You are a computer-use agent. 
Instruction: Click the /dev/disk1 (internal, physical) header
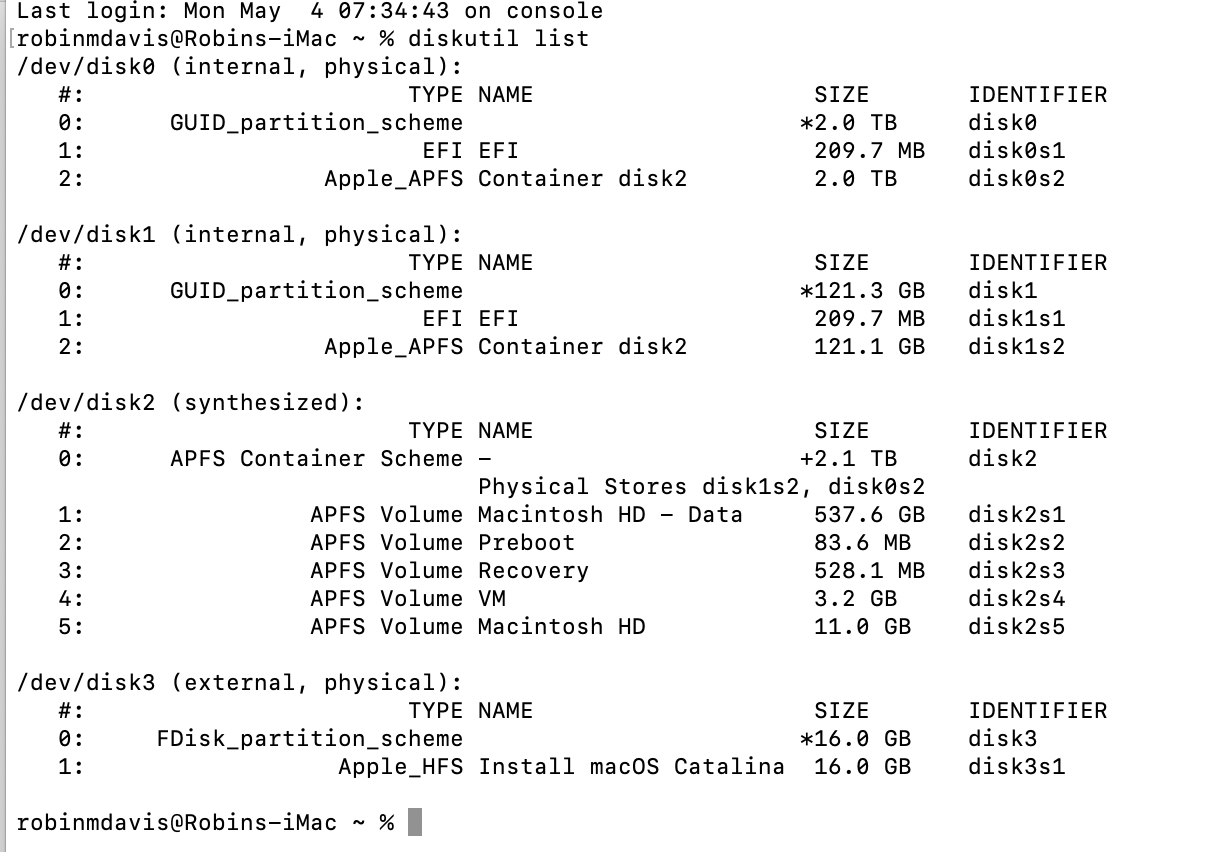[x=241, y=235]
